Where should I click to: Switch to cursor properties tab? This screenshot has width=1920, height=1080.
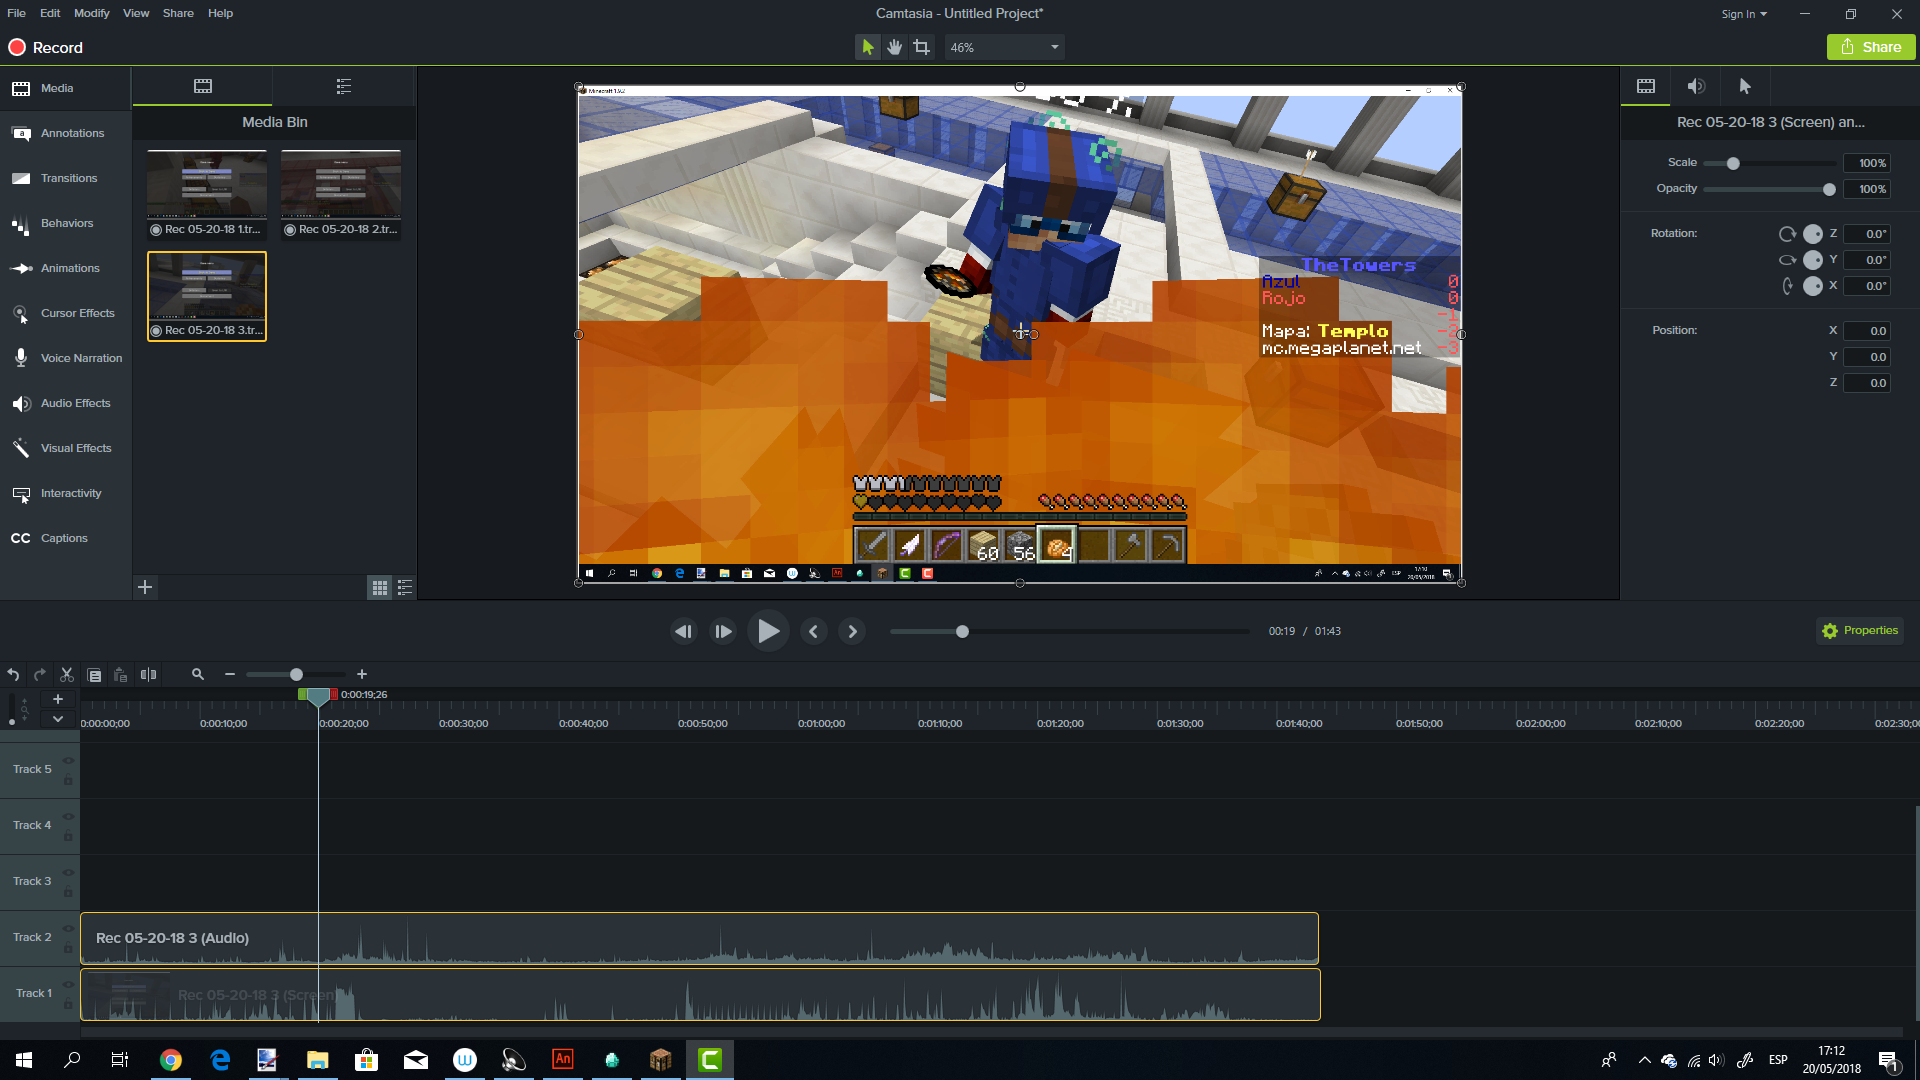pyautogui.click(x=1745, y=86)
